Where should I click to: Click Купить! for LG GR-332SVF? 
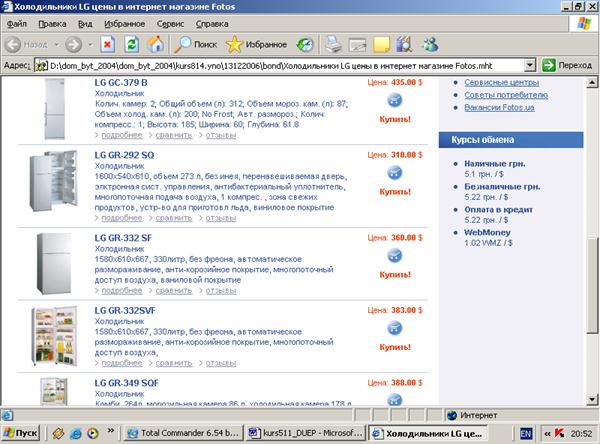click(395, 347)
